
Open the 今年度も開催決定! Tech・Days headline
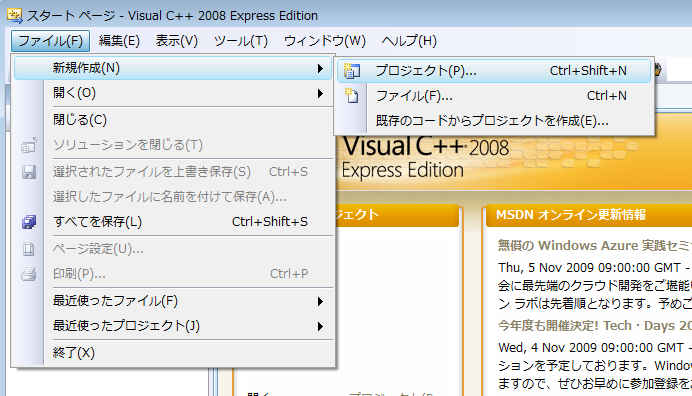pyautogui.click(x=594, y=326)
